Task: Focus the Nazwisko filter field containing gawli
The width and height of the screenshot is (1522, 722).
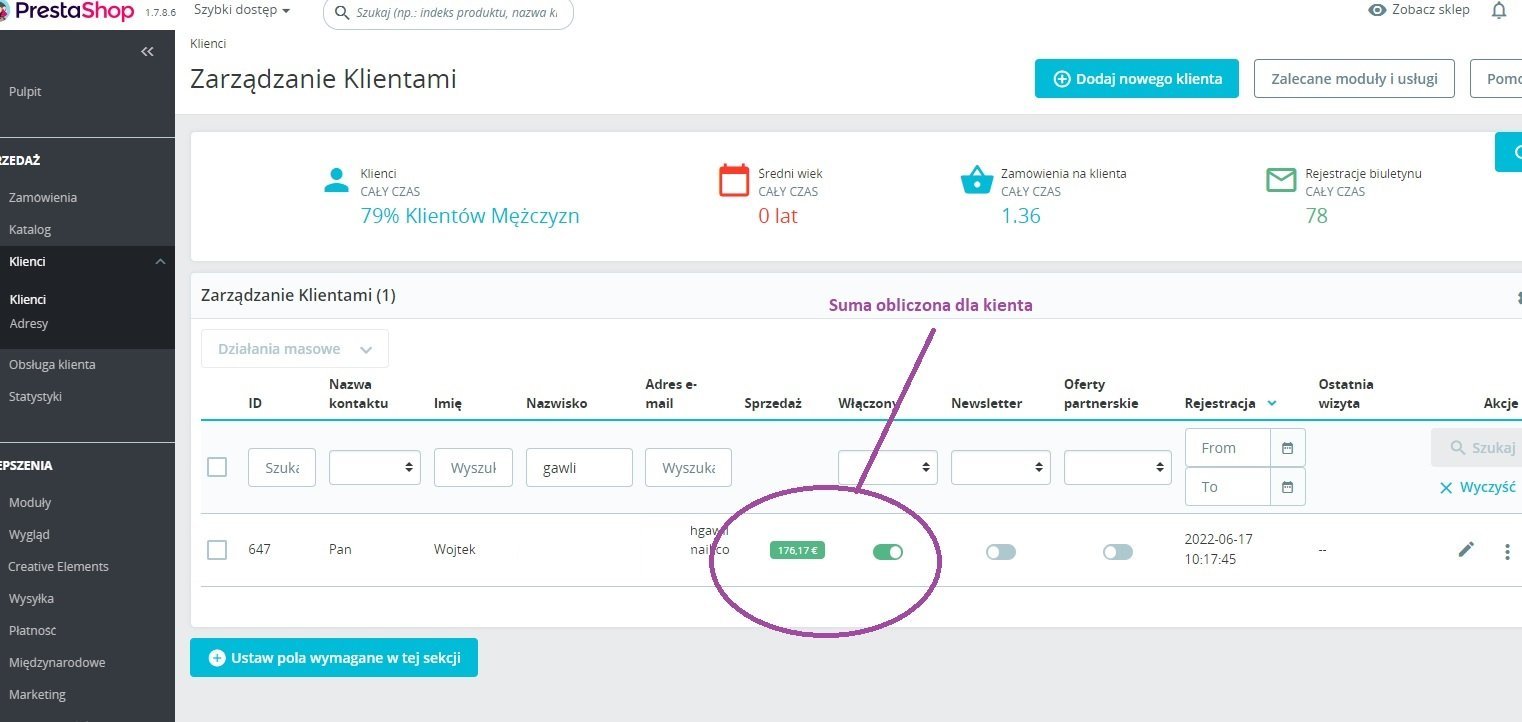Action: [579, 467]
